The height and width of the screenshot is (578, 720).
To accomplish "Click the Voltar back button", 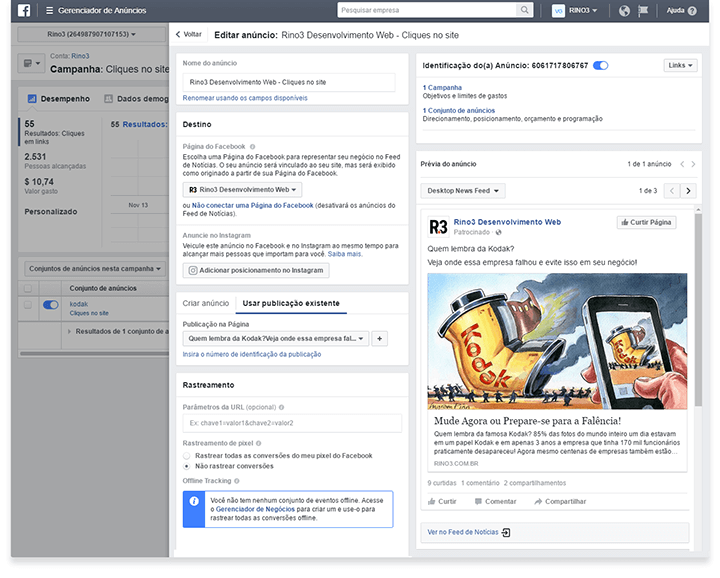I will (x=189, y=34).
